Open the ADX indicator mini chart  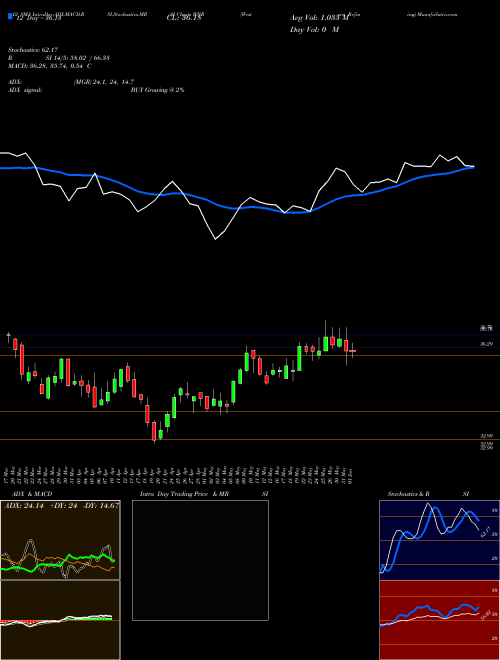(60, 540)
